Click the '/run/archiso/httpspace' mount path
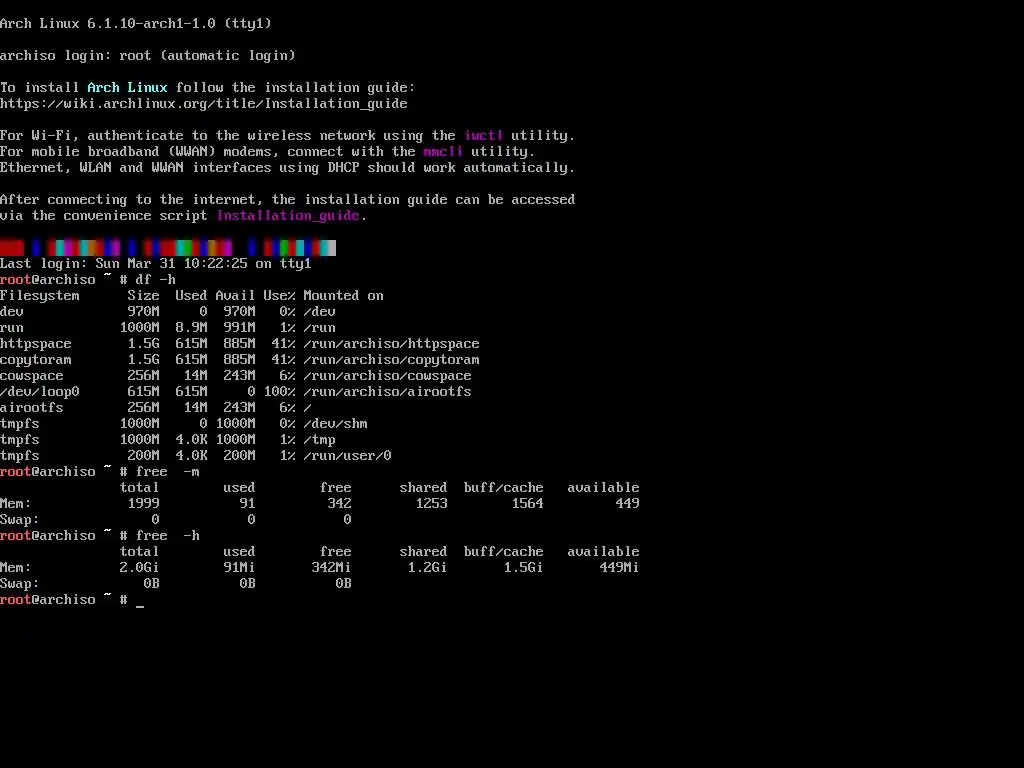Image resolution: width=1024 pixels, height=768 pixels. tap(391, 344)
